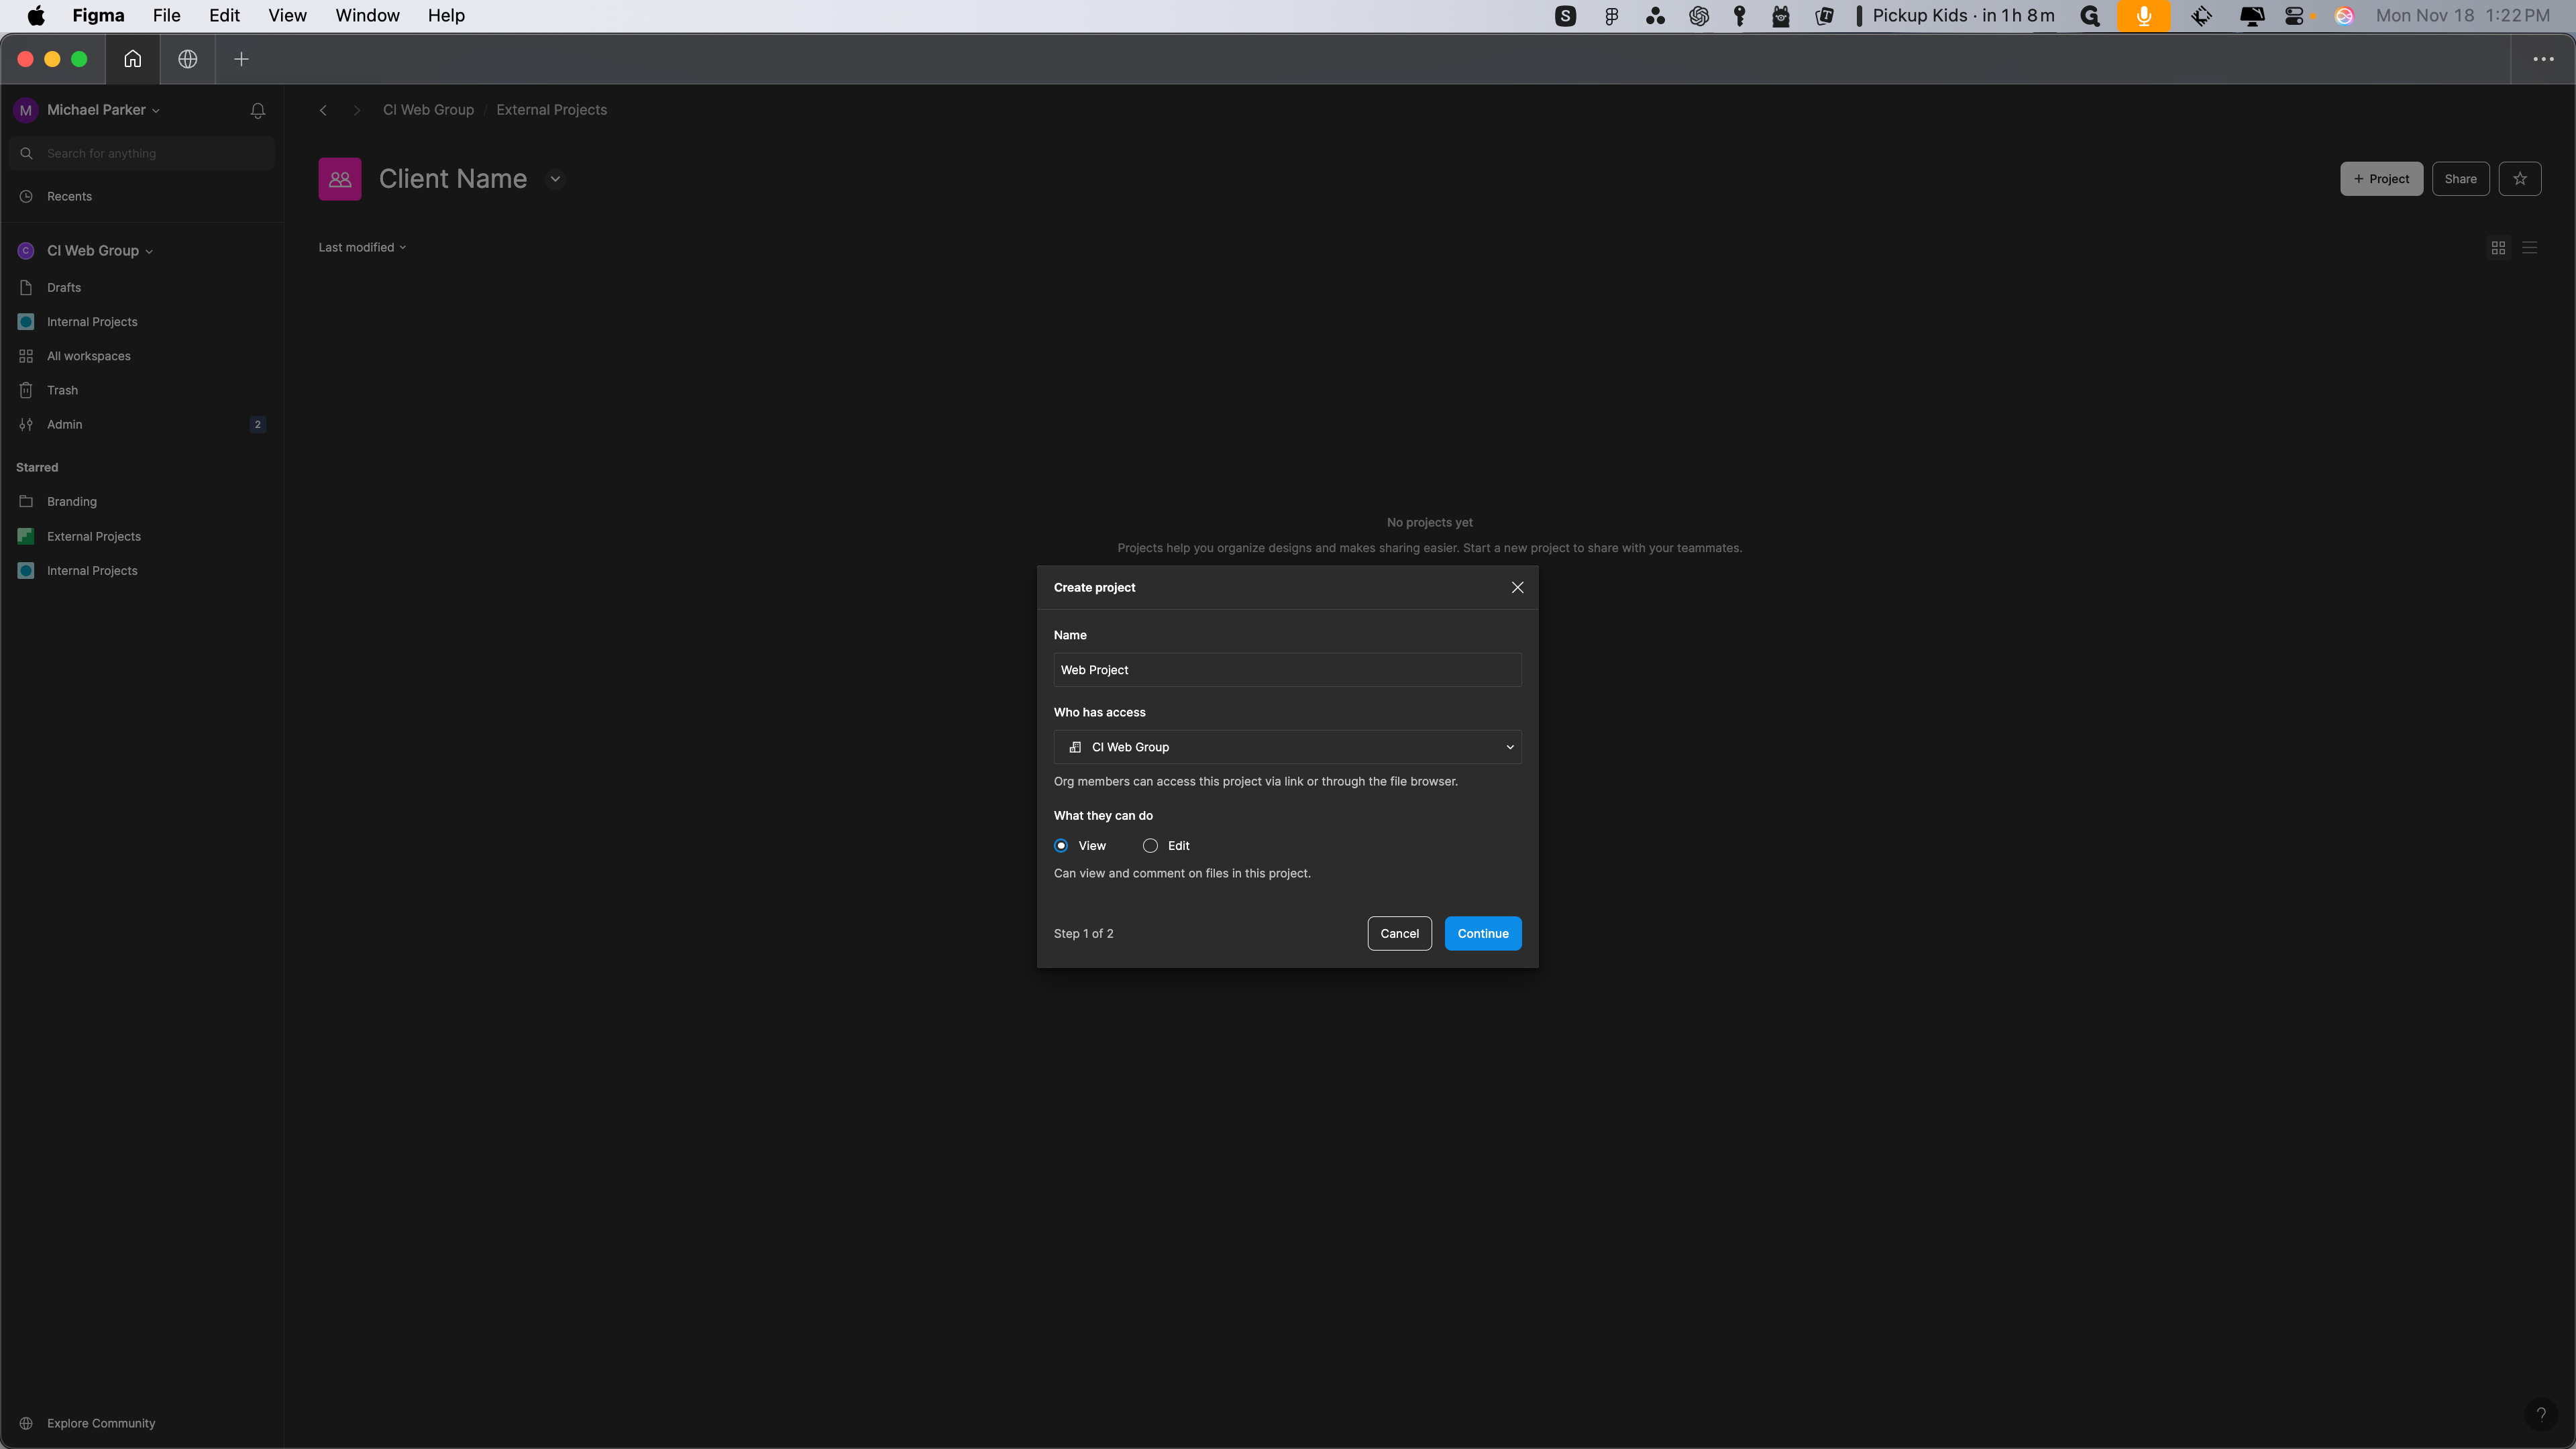Expand the Michael Parker account menu
This screenshot has height=1449, width=2576.
[x=103, y=110]
